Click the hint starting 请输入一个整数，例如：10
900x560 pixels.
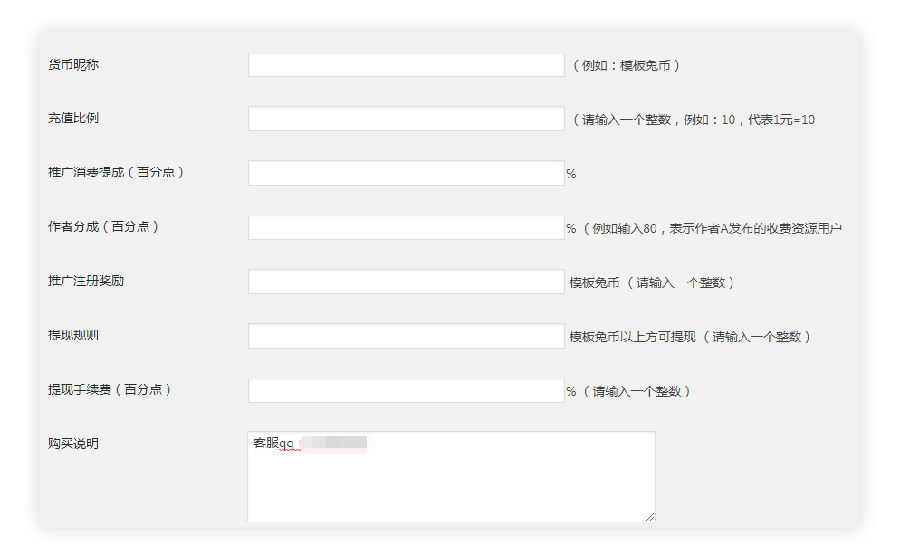coord(693,119)
